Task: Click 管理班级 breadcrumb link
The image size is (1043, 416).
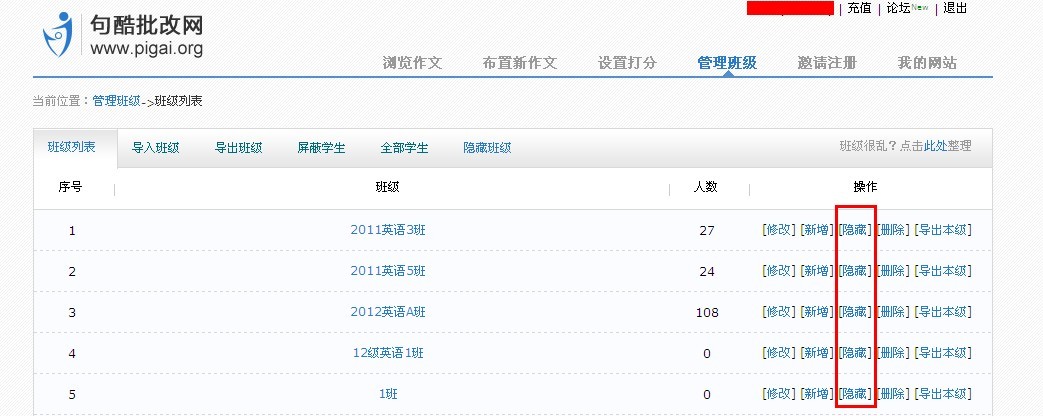Action: [116, 101]
